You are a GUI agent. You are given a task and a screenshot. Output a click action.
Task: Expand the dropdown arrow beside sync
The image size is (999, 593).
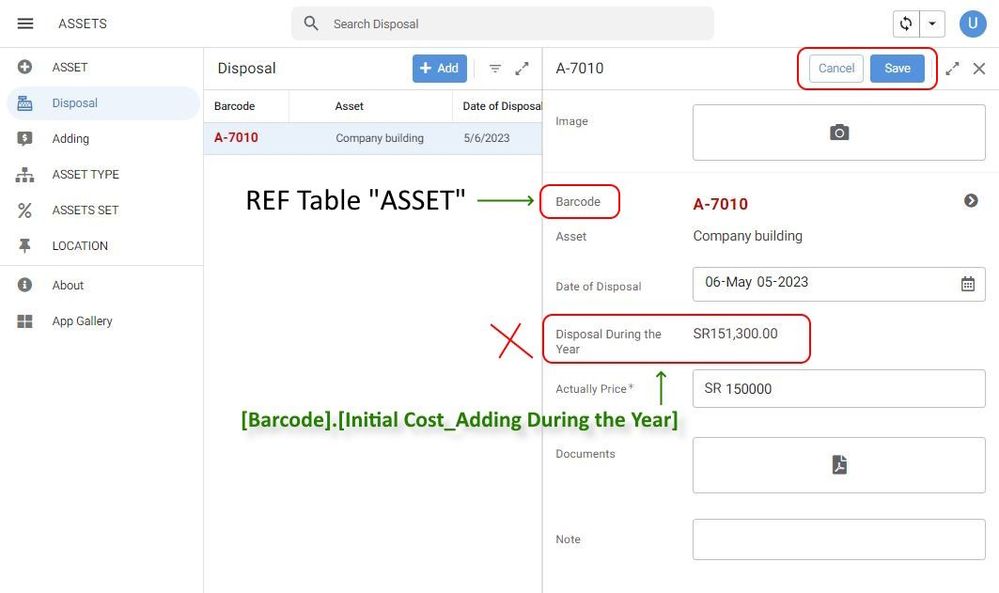tap(932, 24)
